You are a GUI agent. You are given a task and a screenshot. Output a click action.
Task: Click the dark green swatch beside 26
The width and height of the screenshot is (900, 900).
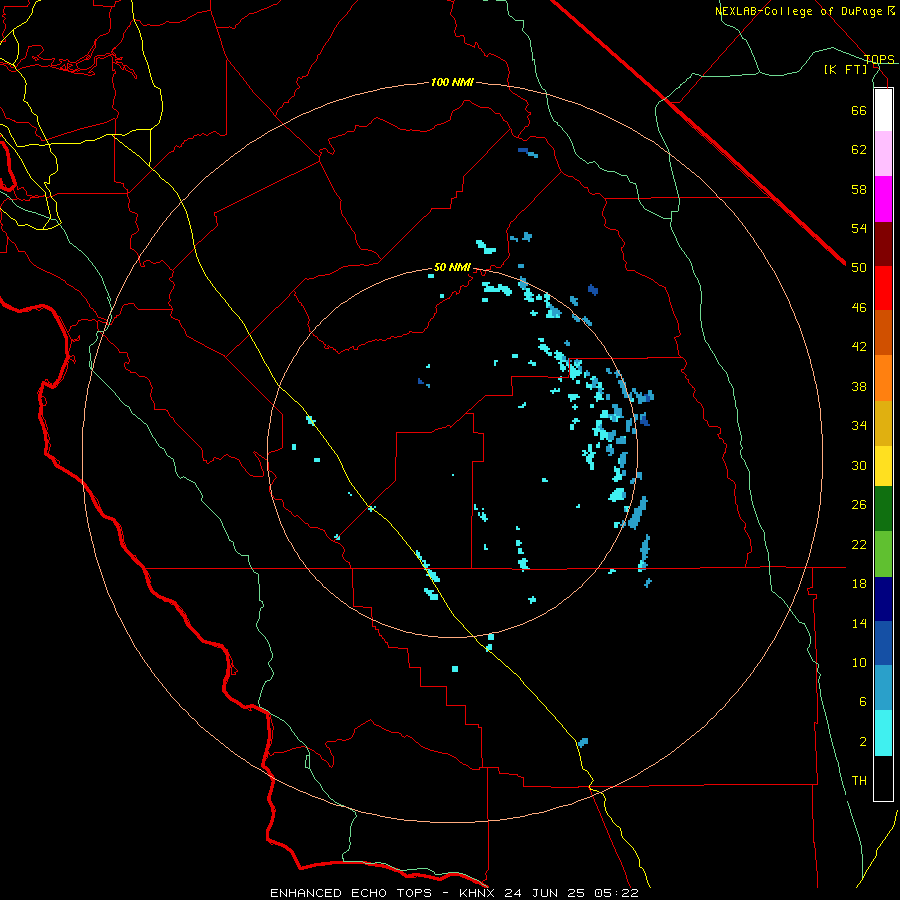(883, 509)
